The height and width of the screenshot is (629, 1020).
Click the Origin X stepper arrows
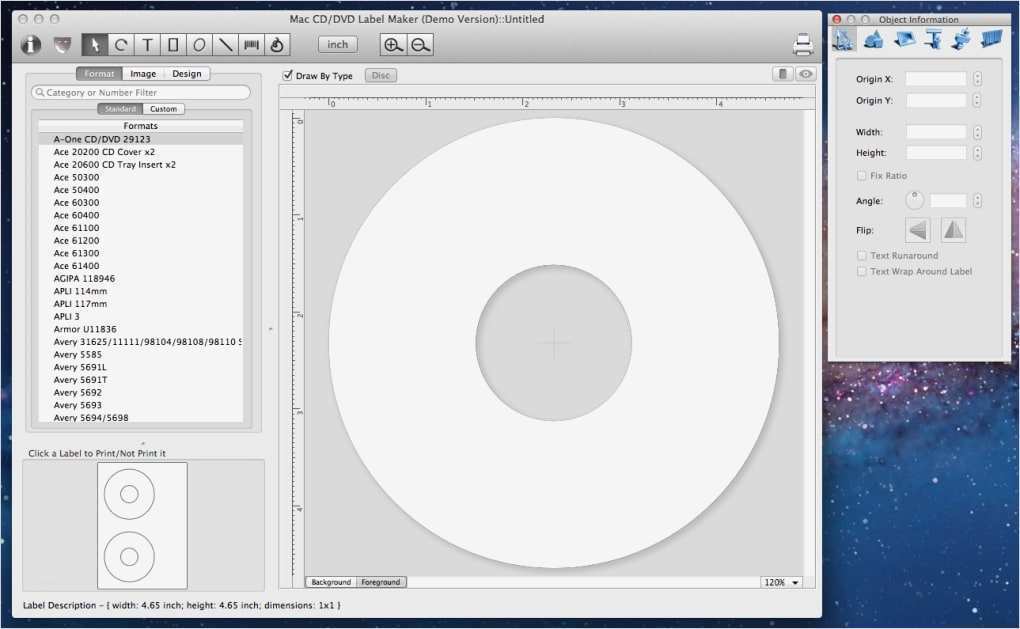click(978, 78)
